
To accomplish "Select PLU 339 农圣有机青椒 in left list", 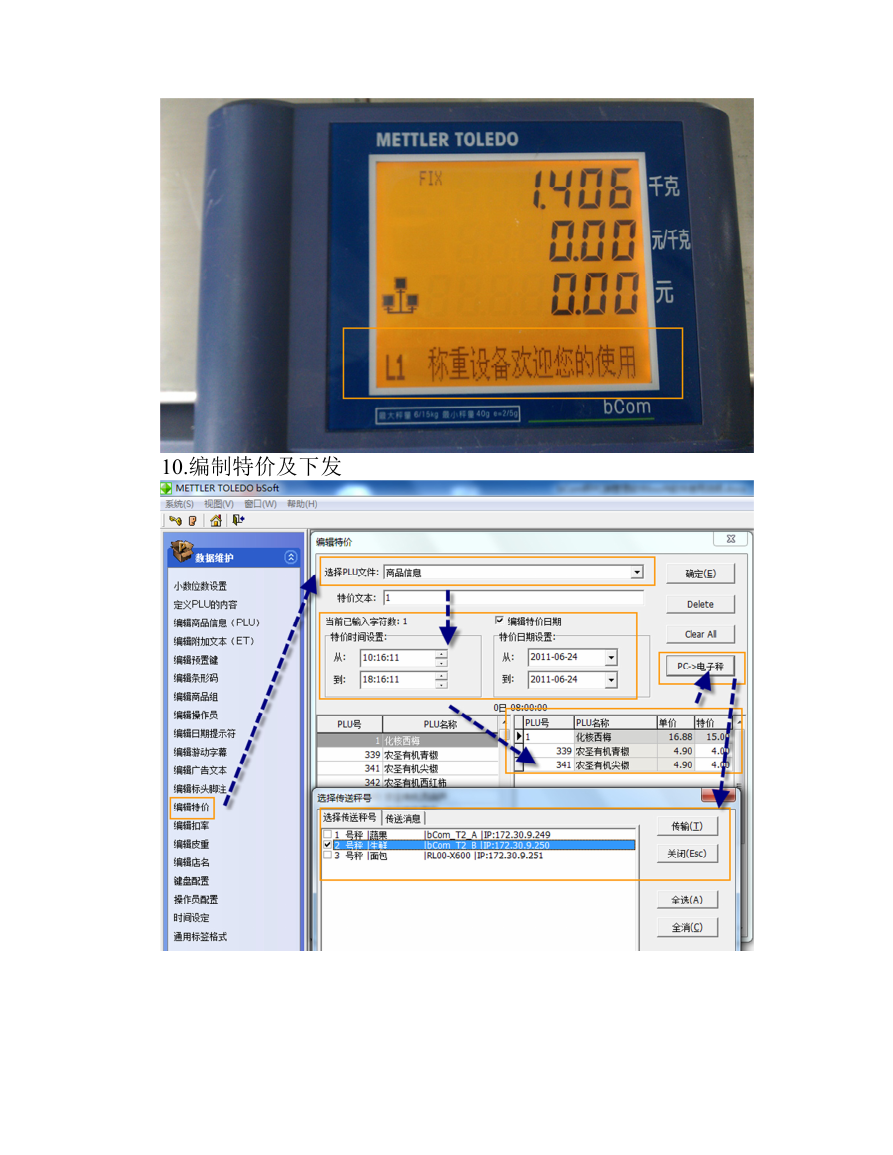I will coord(407,755).
